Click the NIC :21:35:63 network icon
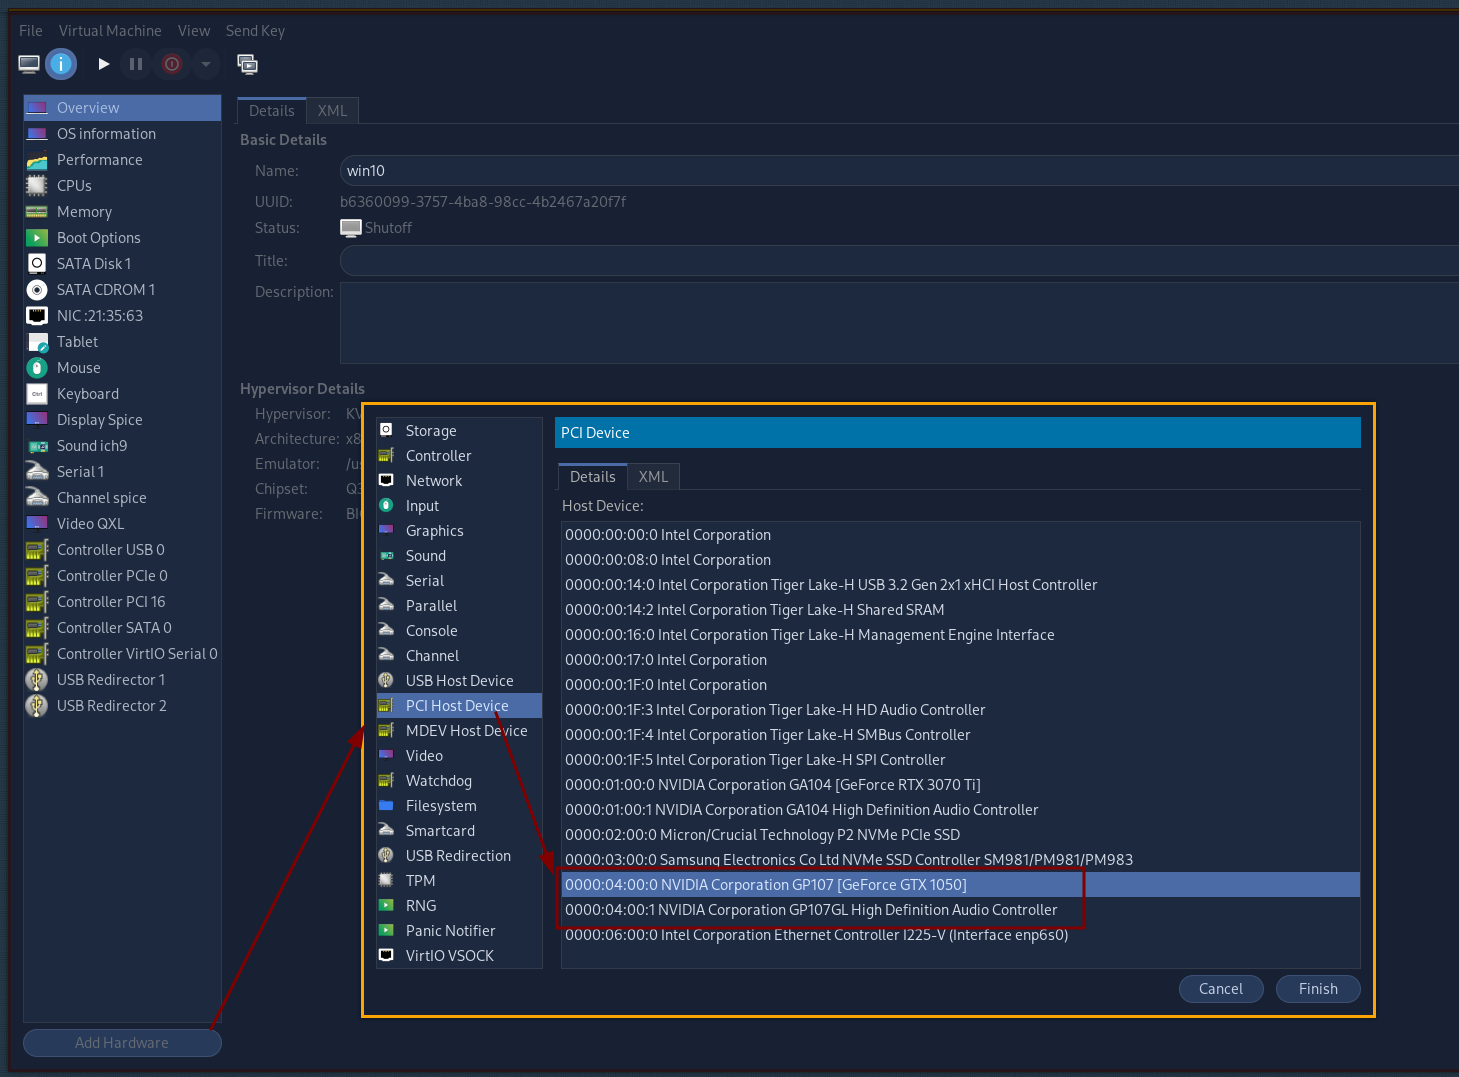 (37, 316)
